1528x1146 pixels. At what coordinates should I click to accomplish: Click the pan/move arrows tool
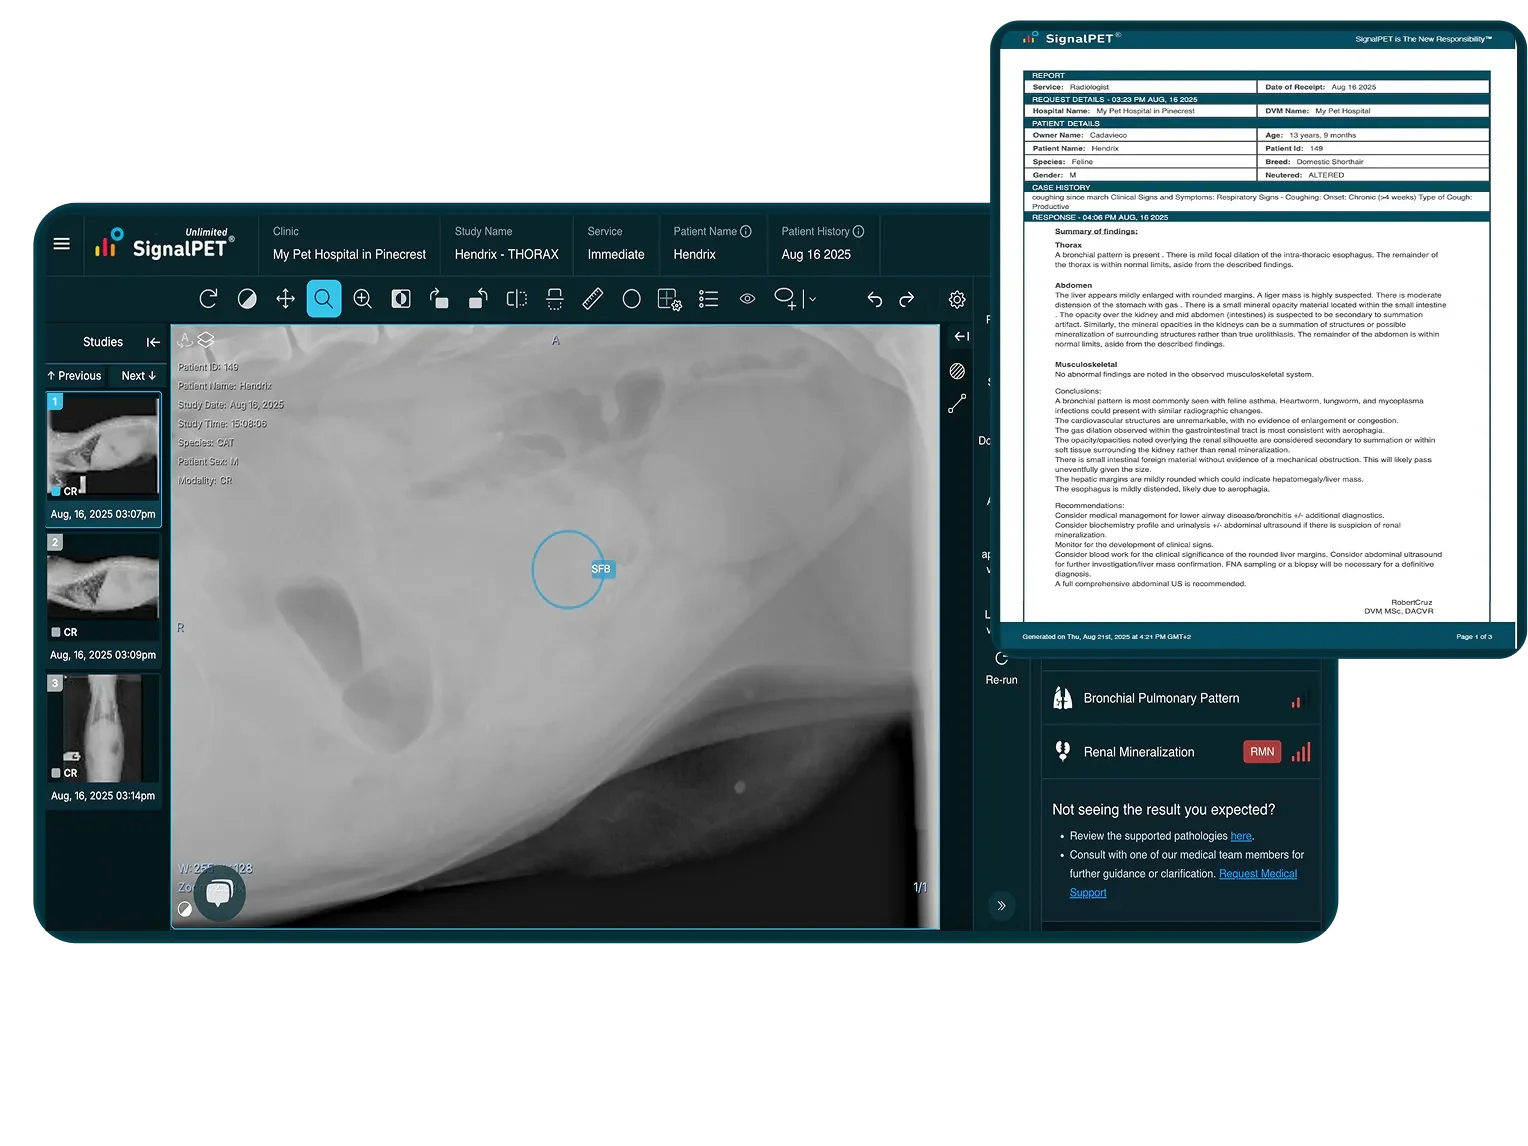285,299
